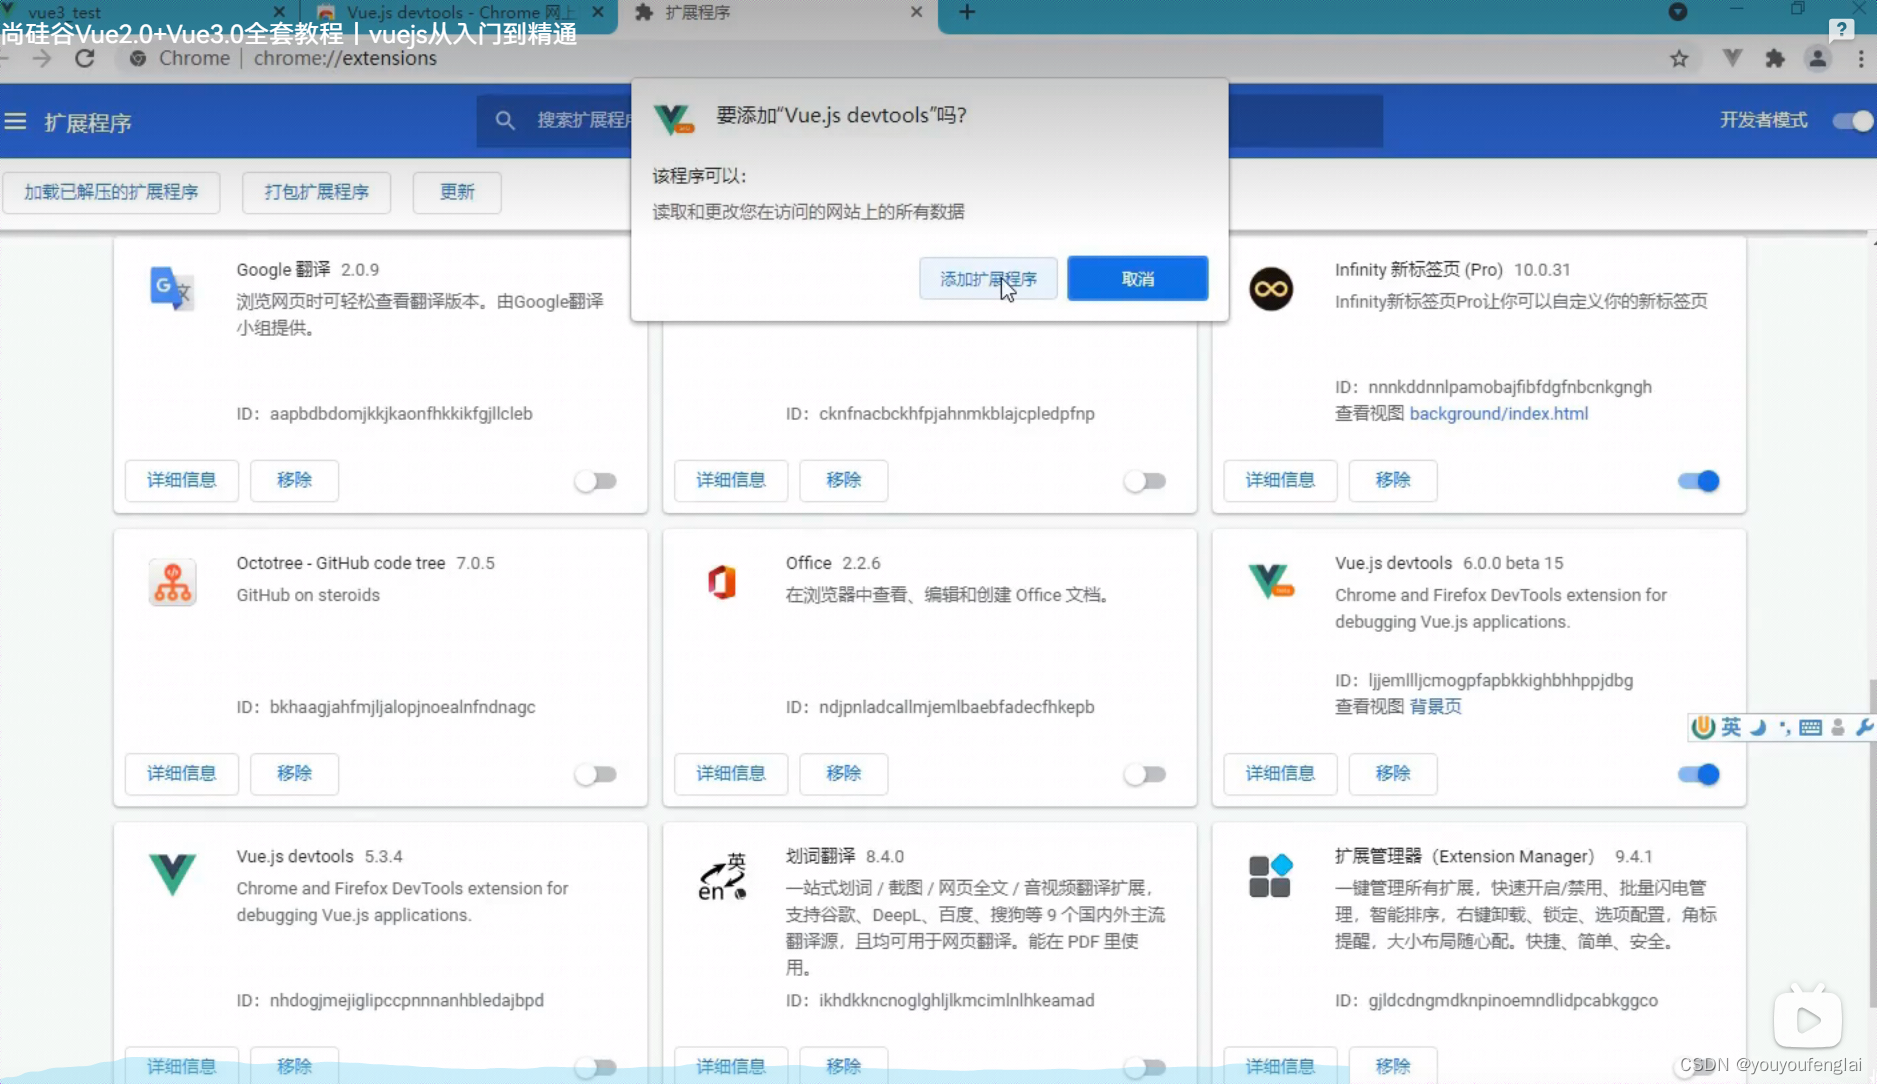The height and width of the screenshot is (1084, 1877).
Task: Open the Chrome profile avatar
Action: (1818, 59)
